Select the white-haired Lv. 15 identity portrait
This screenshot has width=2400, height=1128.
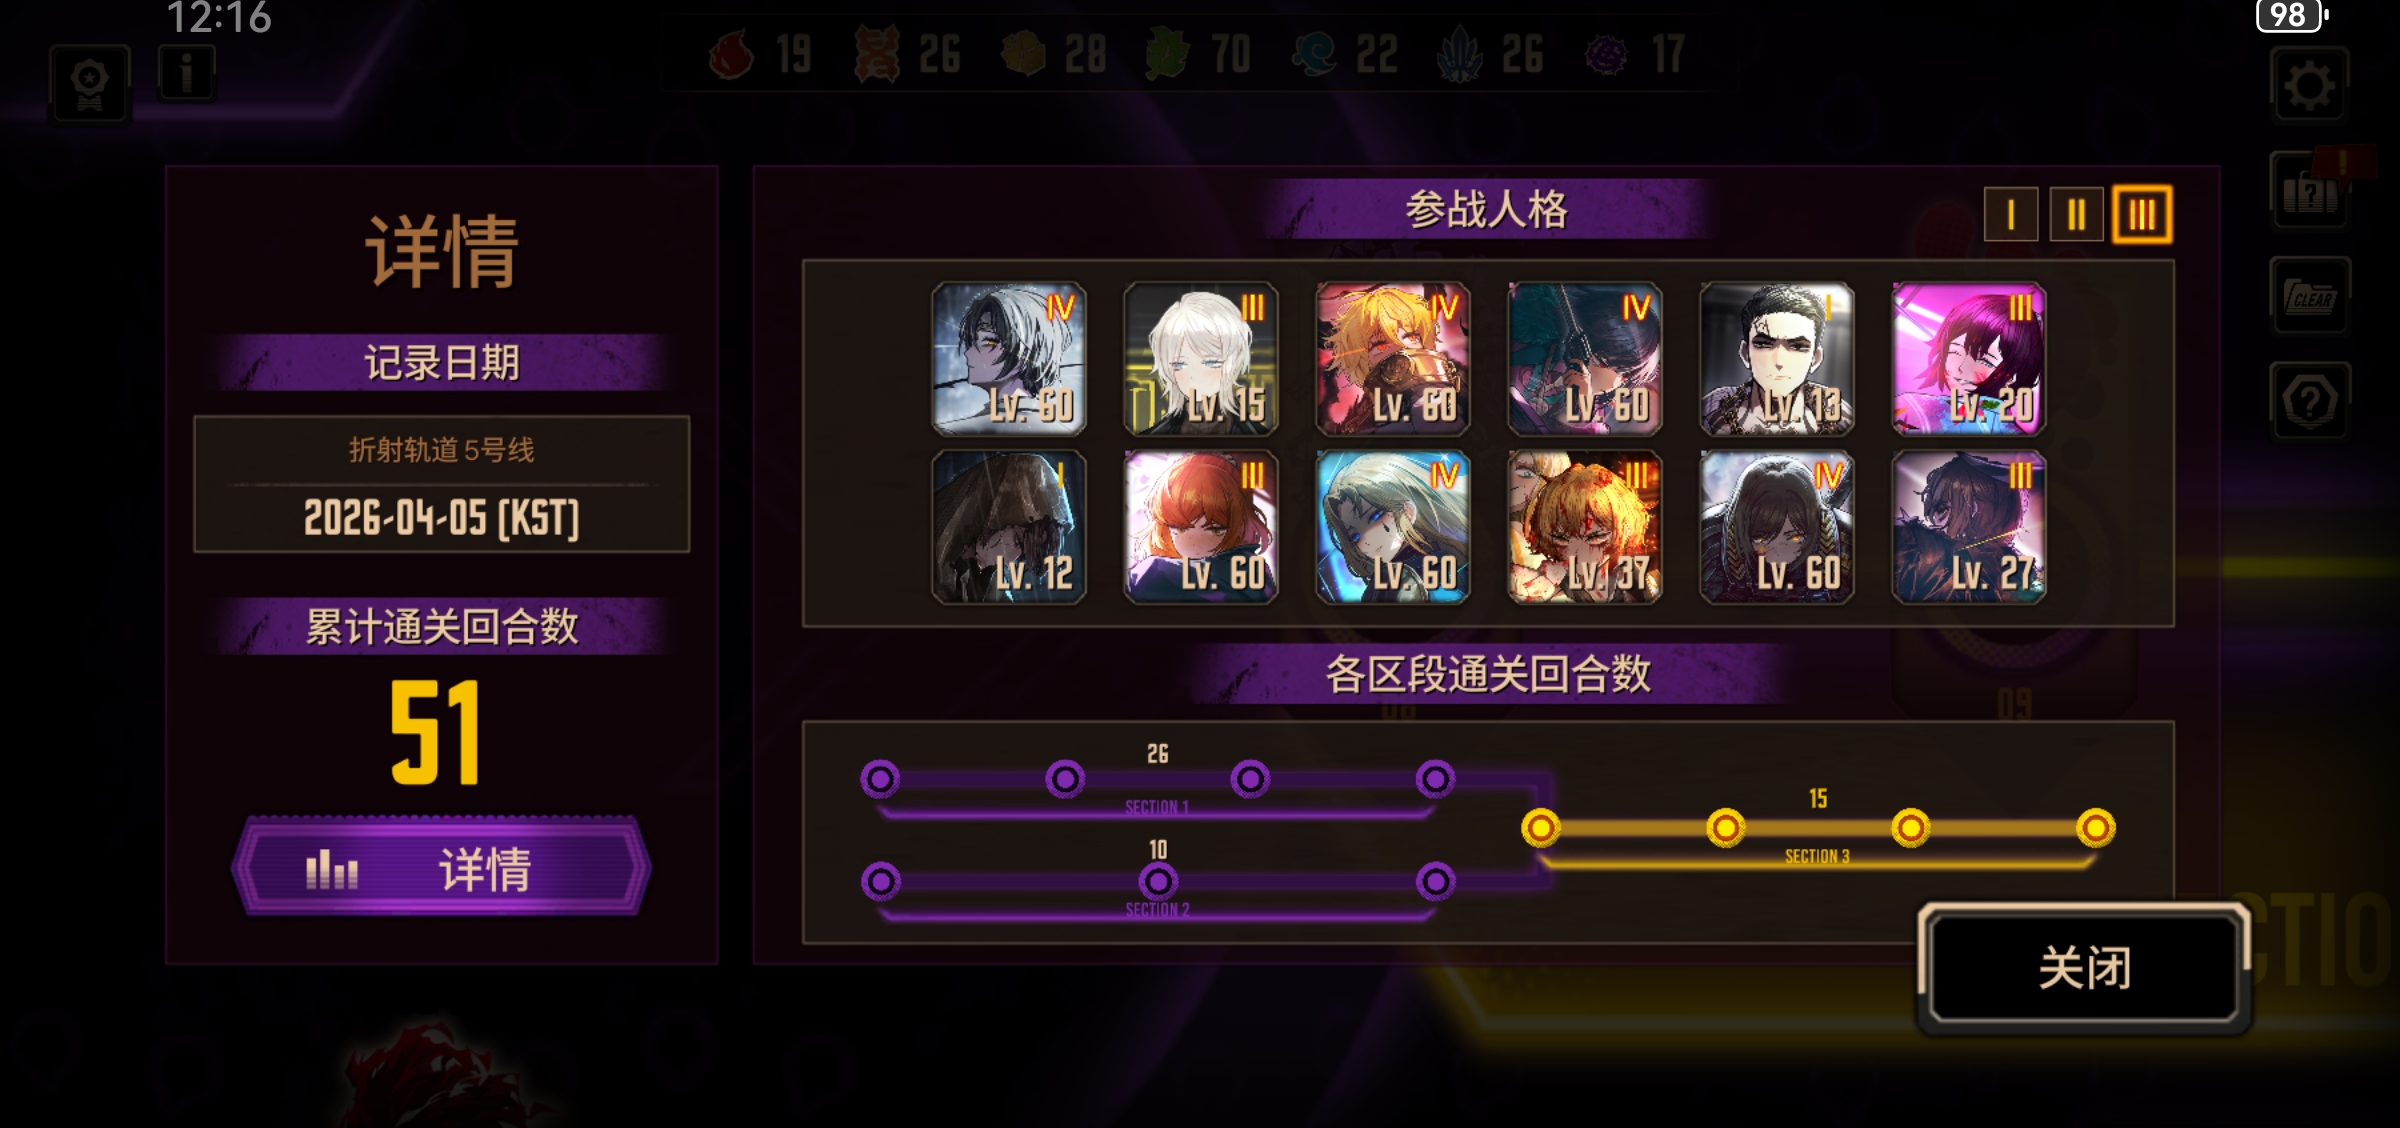click(x=1201, y=359)
